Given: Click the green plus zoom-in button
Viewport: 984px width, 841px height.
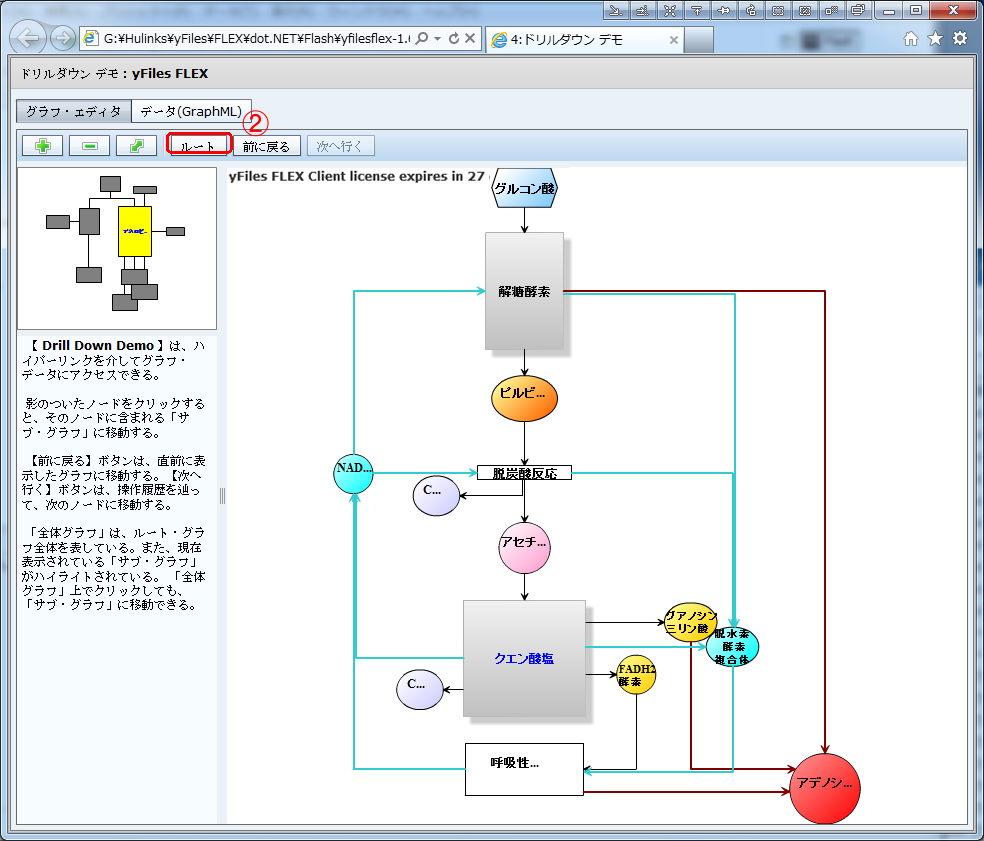Looking at the screenshot, I should [43, 146].
